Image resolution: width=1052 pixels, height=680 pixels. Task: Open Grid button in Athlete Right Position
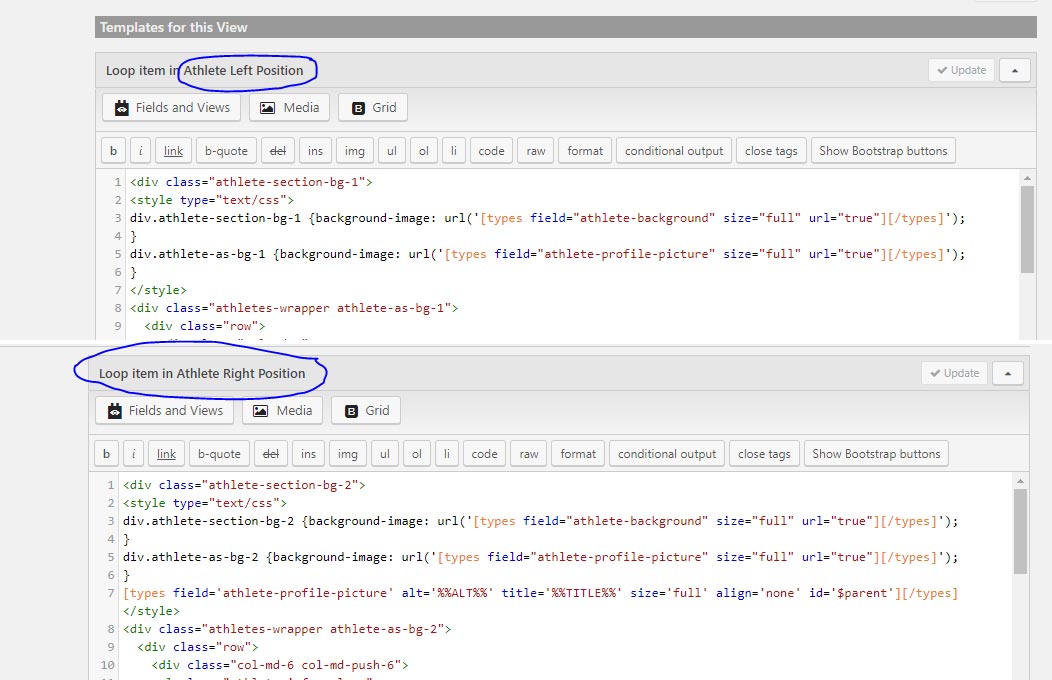tap(366, 410)
